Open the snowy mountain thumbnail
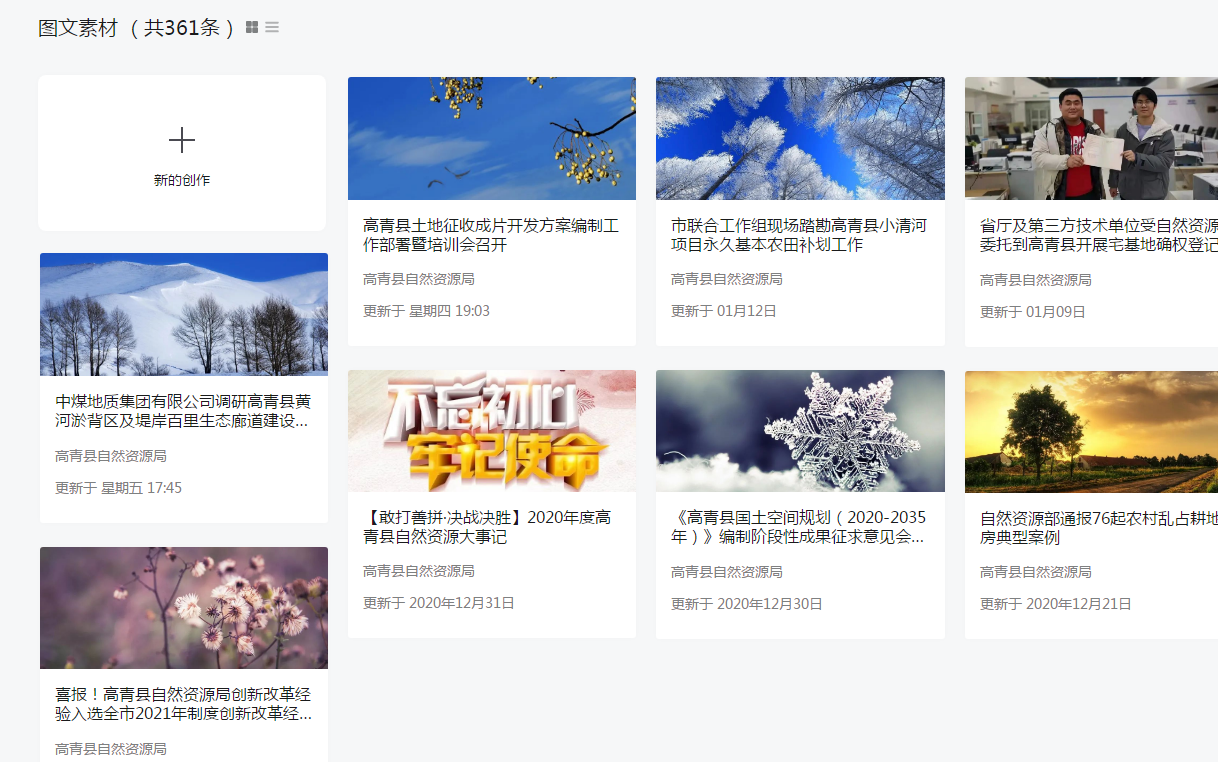The height and width of the screenshot is (762, 1218). coord(184,314)
